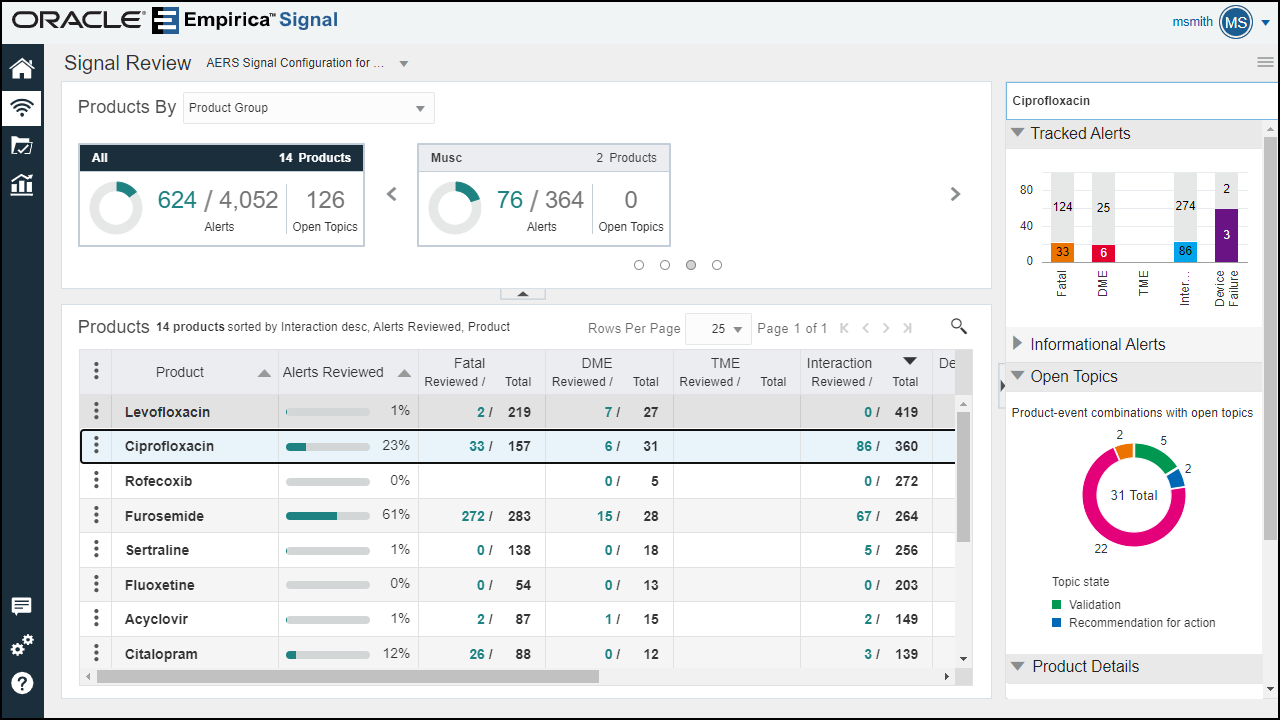
Task: Click orange Fatal bar segment 33
Action: coord(1062,253)
